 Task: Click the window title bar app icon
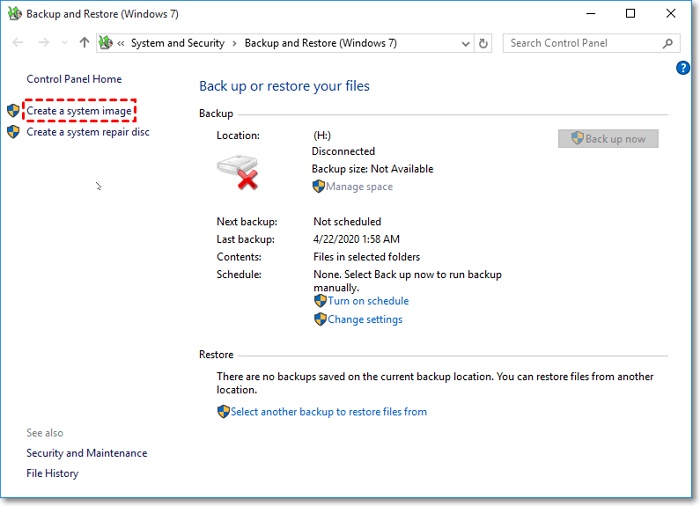coord(14,13)
